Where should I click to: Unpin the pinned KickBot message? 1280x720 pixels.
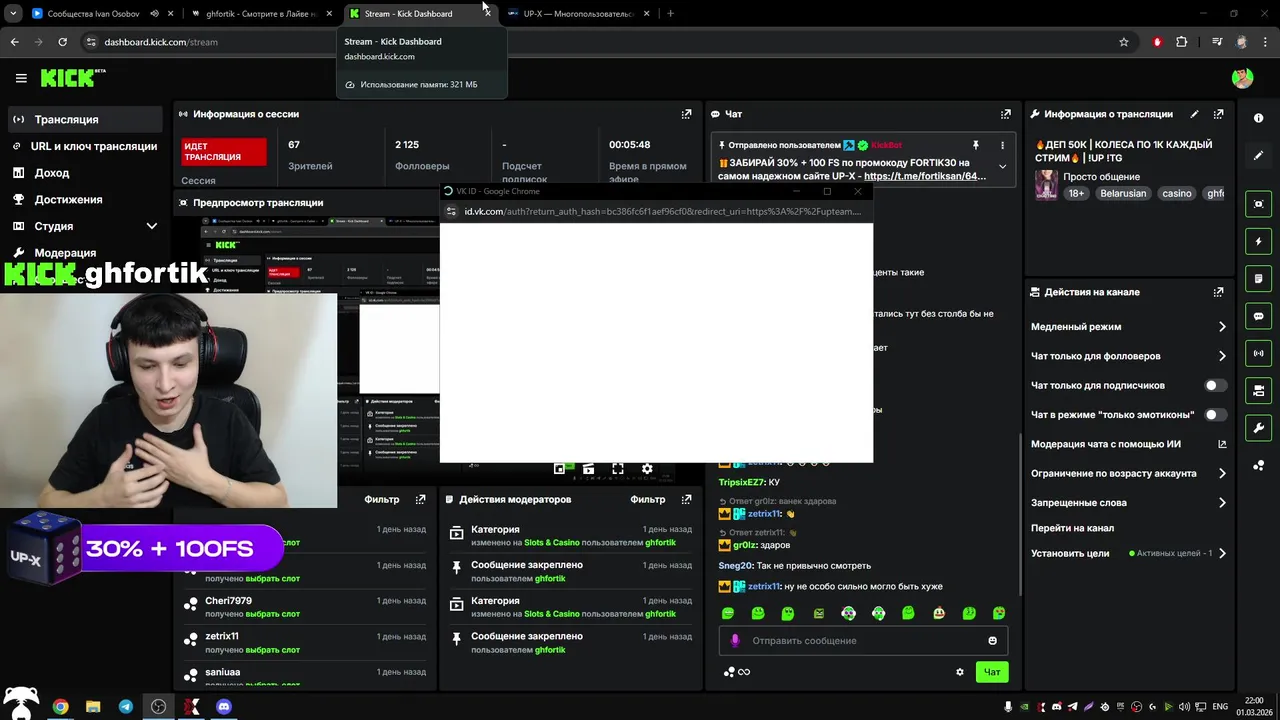[x=976, y=145]
